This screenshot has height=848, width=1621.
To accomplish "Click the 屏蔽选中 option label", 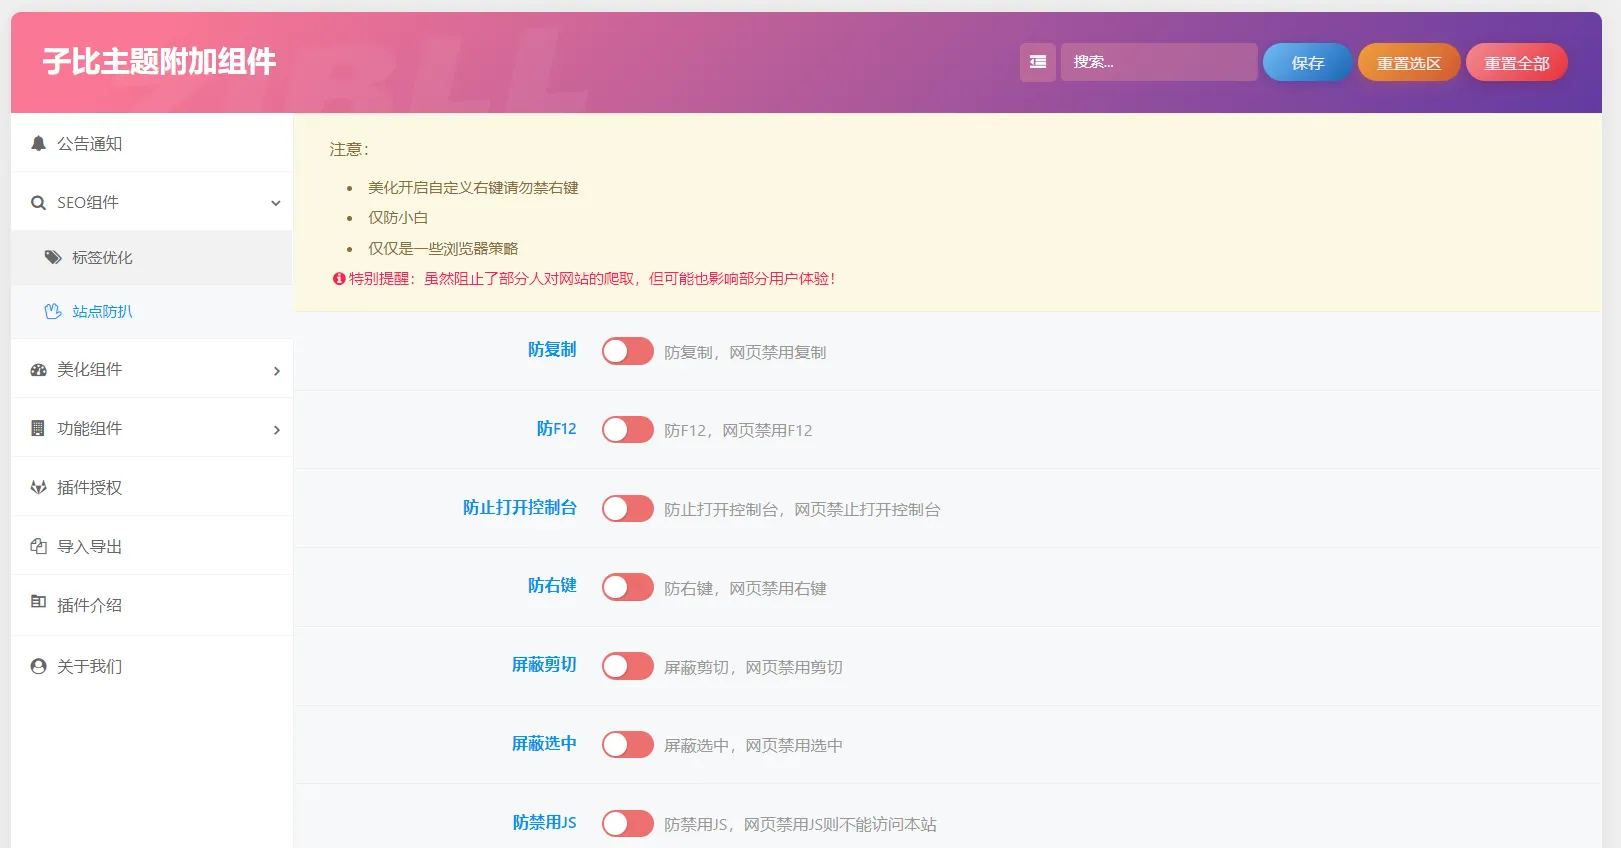I will point(544,743).
